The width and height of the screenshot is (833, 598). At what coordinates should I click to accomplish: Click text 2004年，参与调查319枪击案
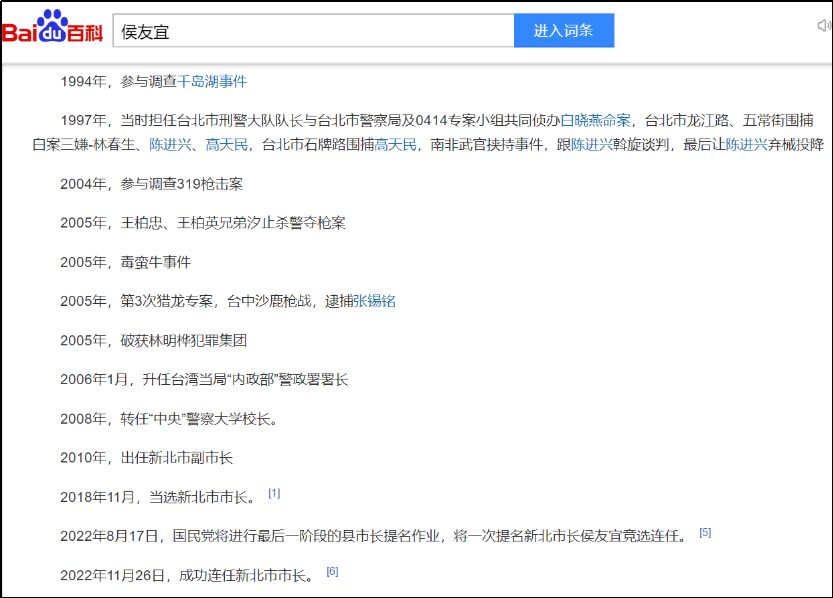pyautogui.click(x=151, y=184)
